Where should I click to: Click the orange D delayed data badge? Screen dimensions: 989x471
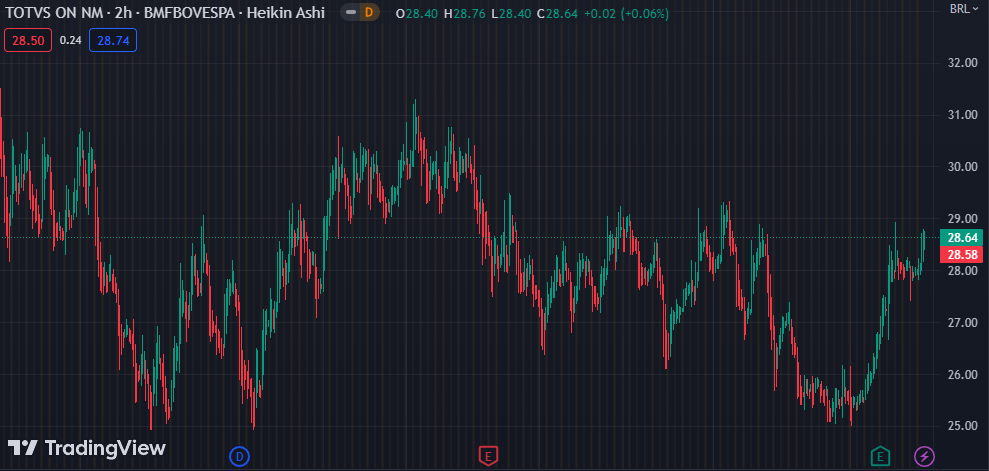[x=369, y=12]
